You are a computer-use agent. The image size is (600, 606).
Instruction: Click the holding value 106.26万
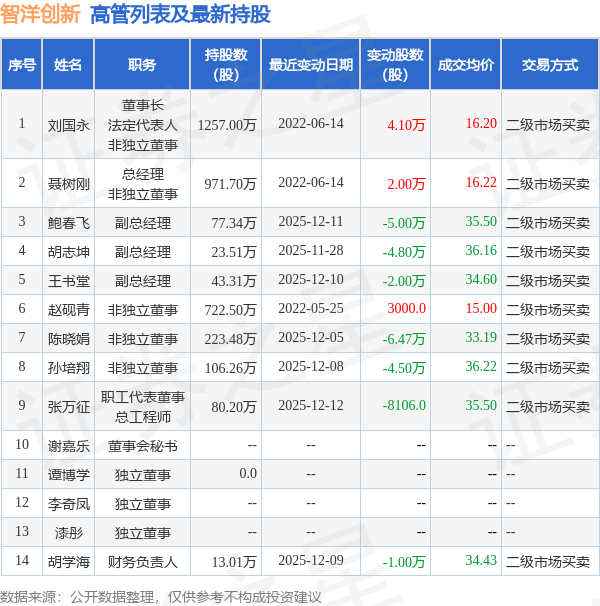(230, 368)
